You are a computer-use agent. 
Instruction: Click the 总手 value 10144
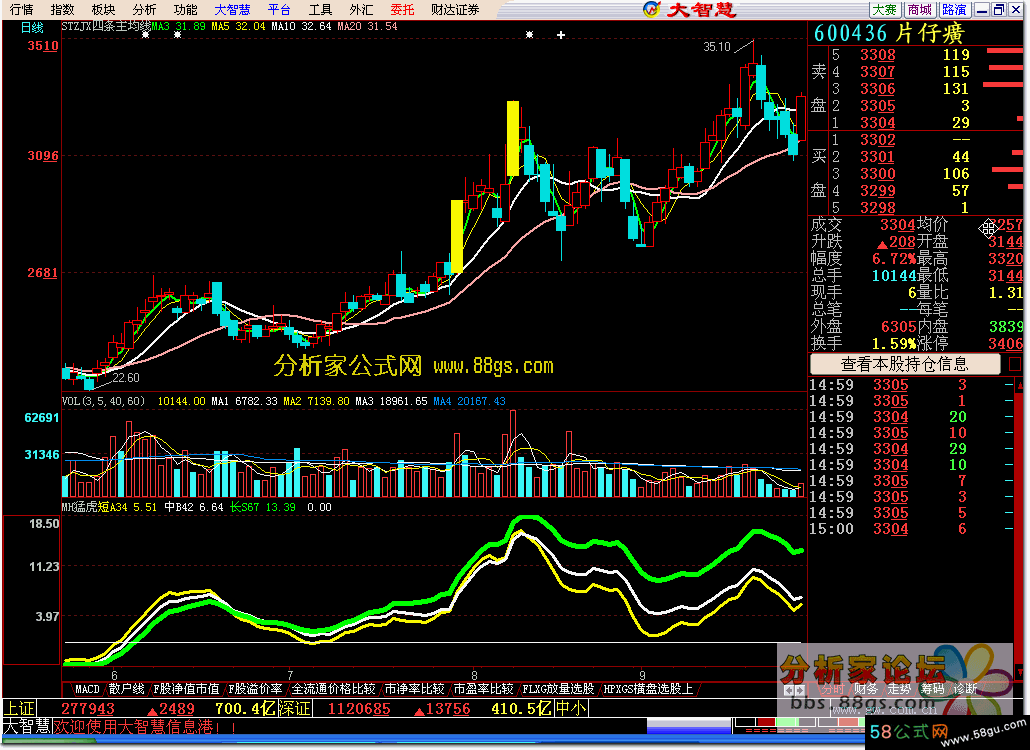(x=894, y=275)
